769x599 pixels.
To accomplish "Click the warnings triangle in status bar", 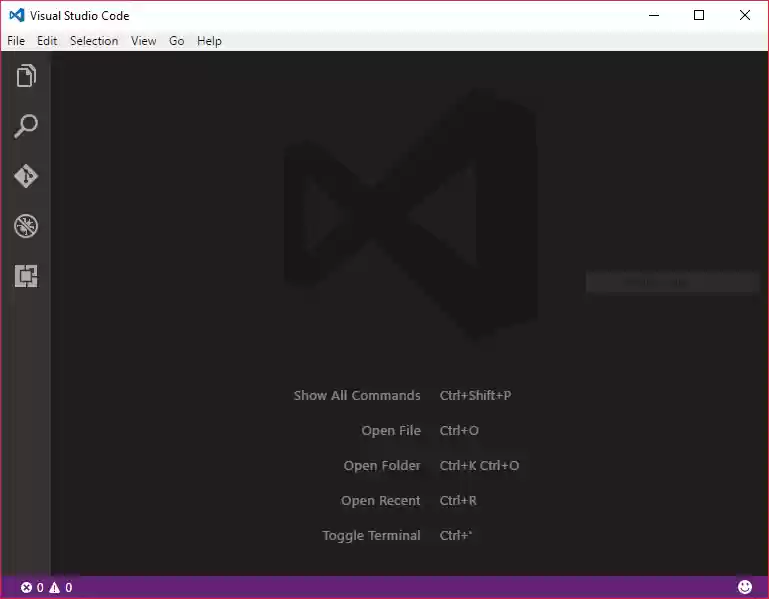I will tap(54, 587).
